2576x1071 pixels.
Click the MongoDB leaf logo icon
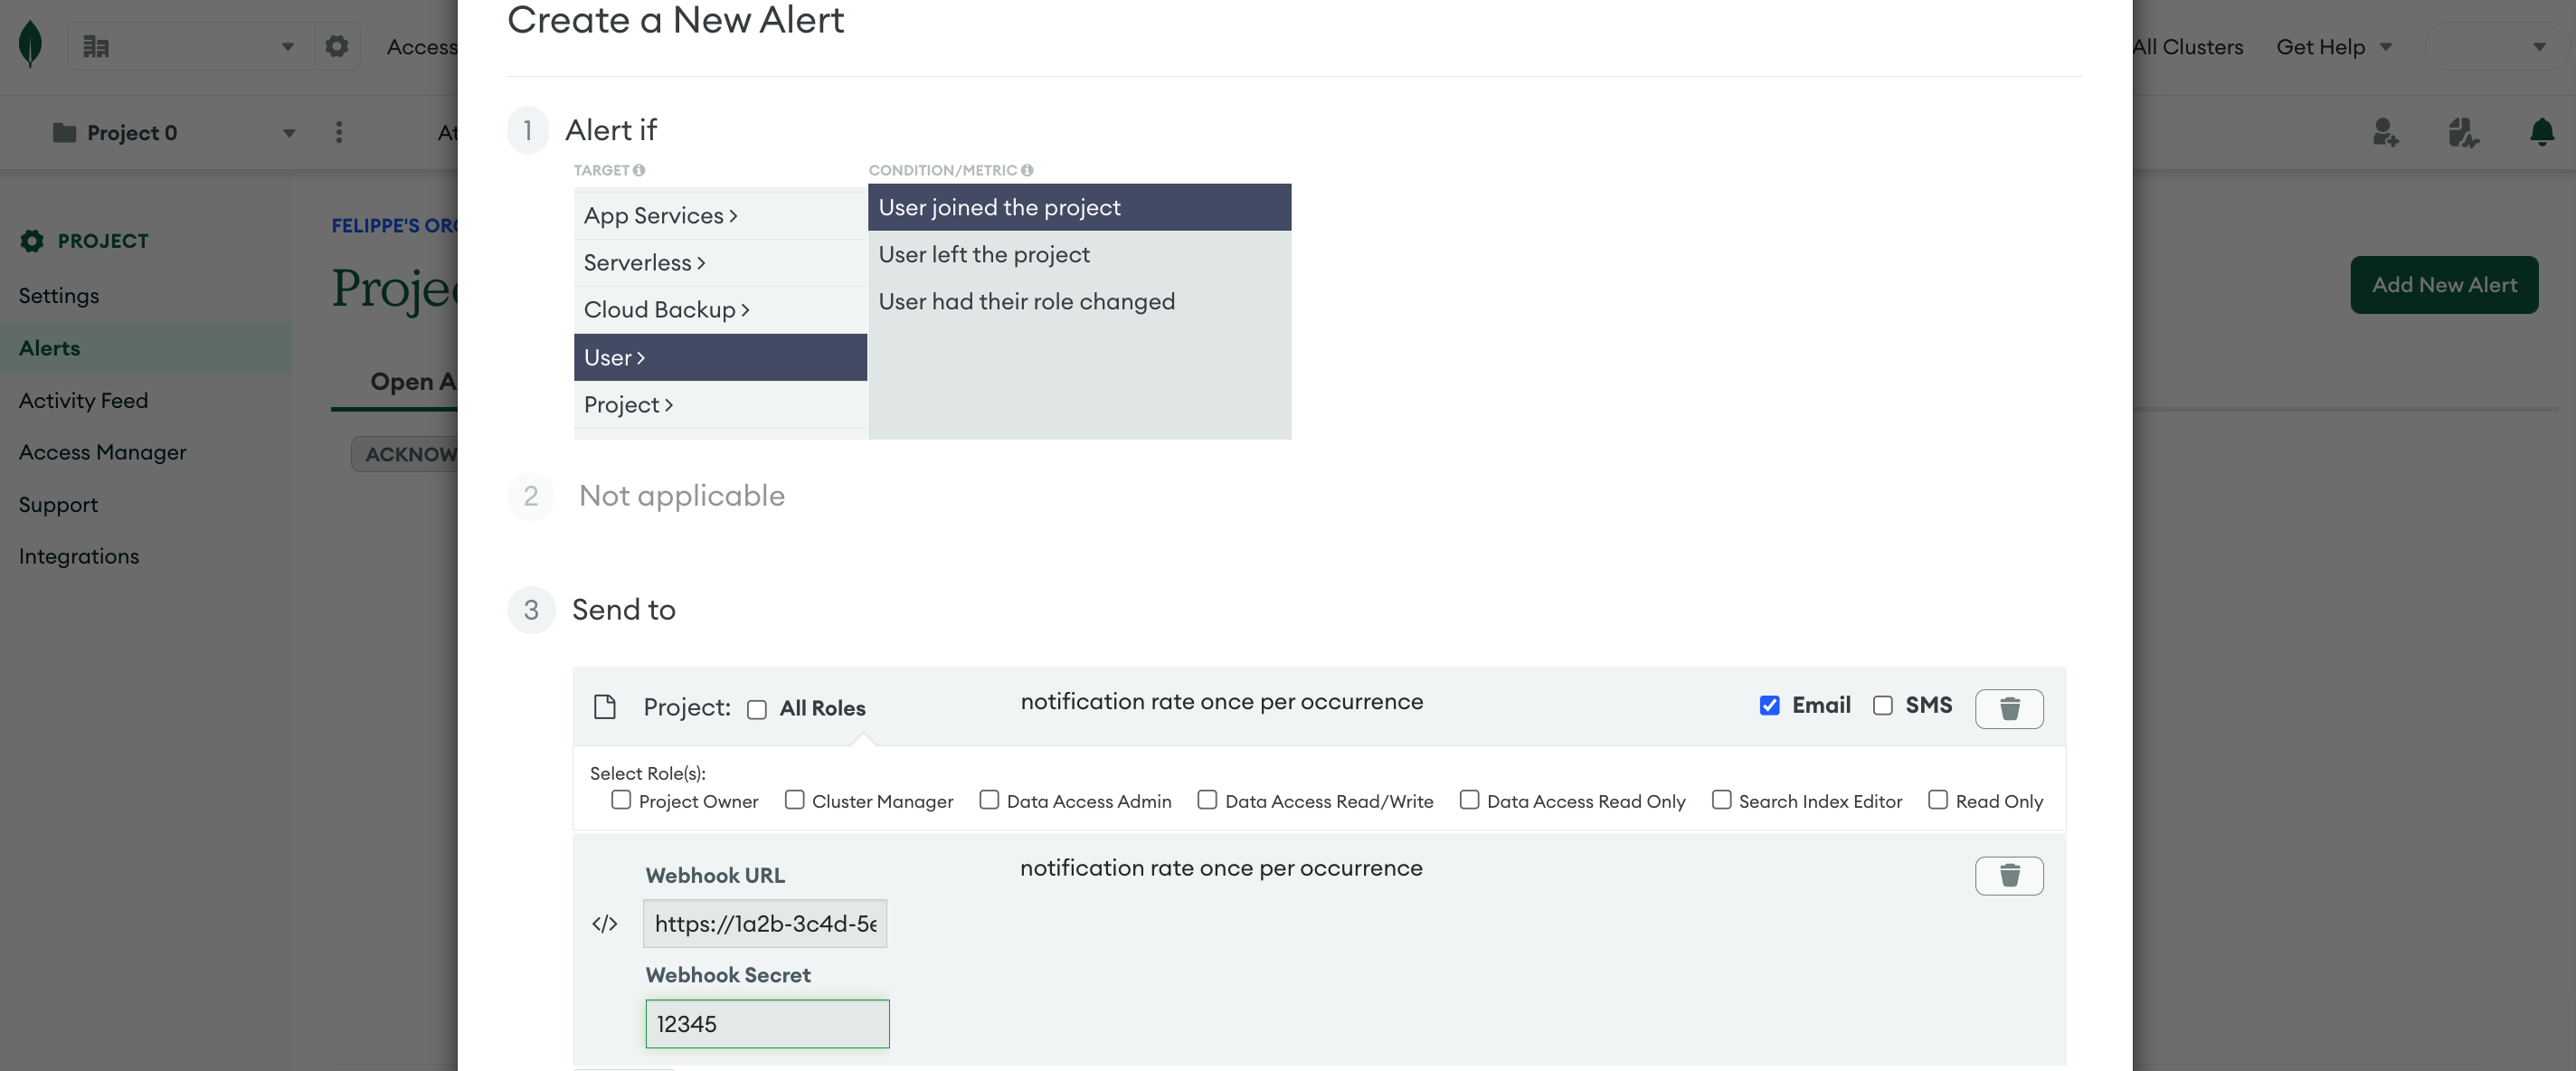(x=30, y=46)
